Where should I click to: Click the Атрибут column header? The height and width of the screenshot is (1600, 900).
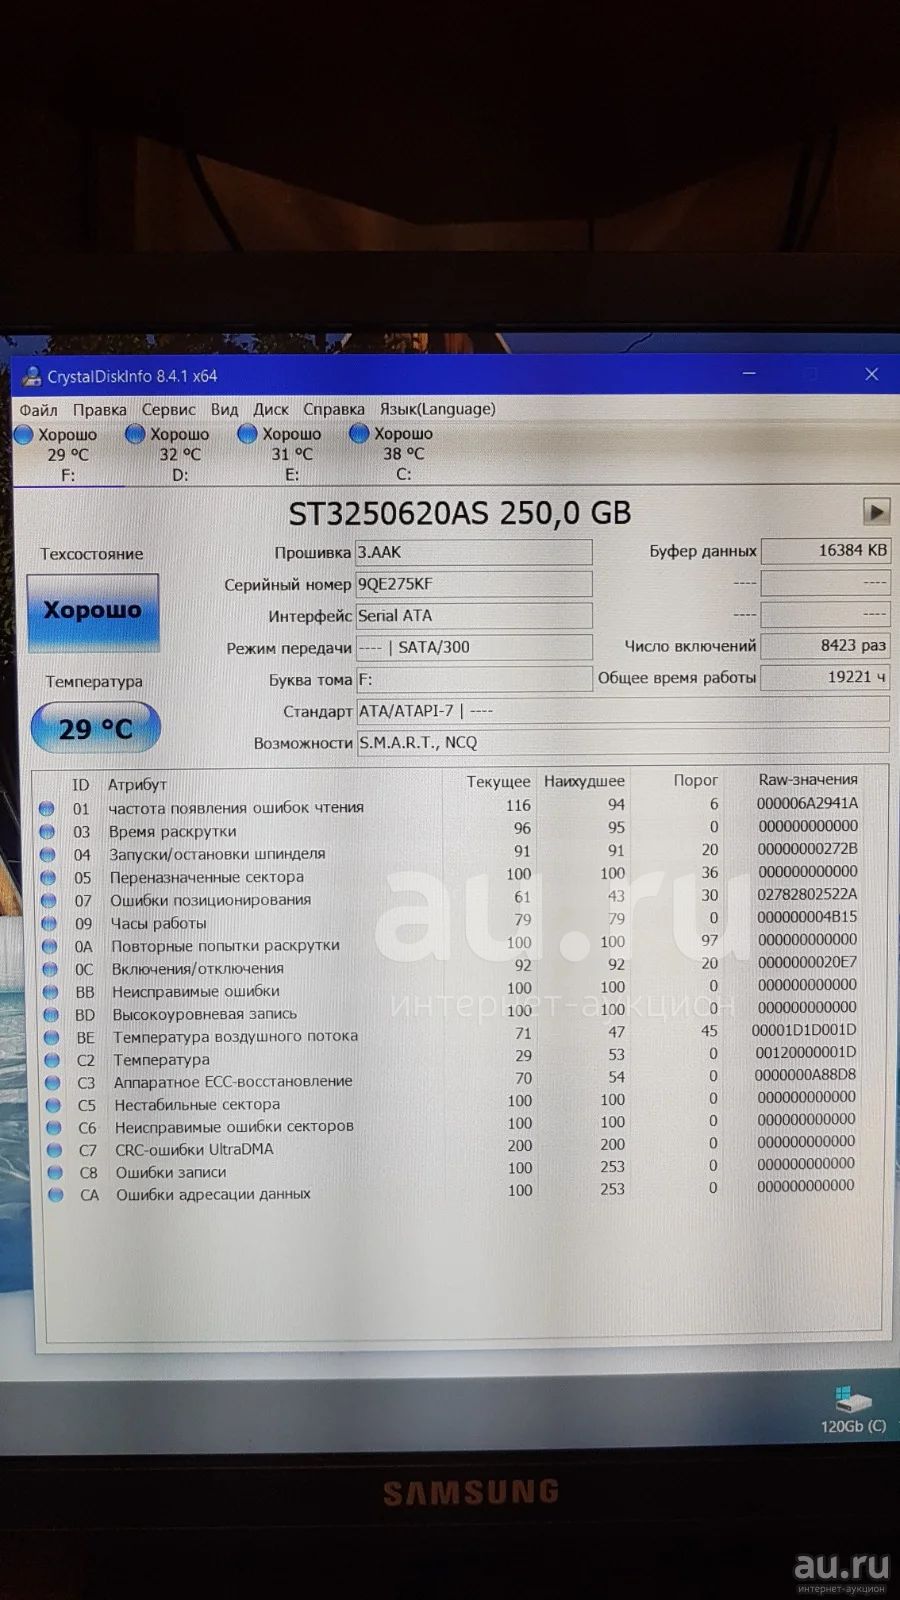(137, 785)
